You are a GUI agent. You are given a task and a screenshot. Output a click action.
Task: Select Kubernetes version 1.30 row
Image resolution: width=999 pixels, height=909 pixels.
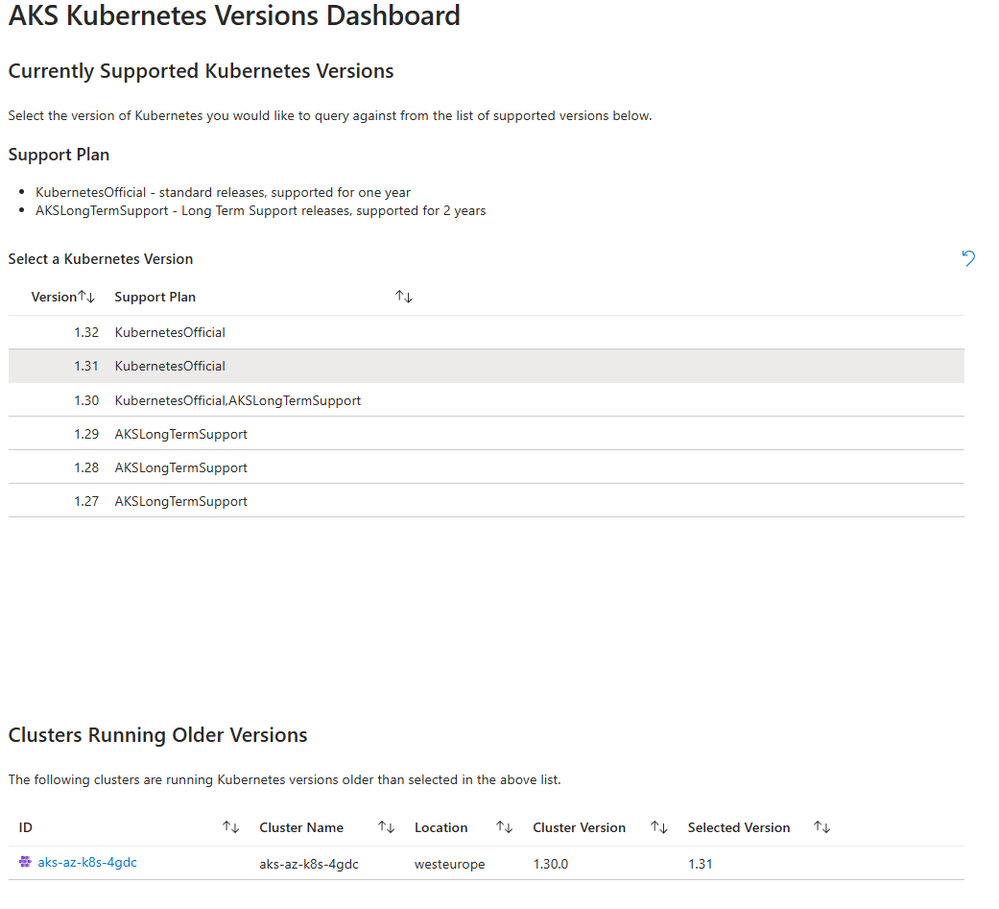tap(486, 400)
